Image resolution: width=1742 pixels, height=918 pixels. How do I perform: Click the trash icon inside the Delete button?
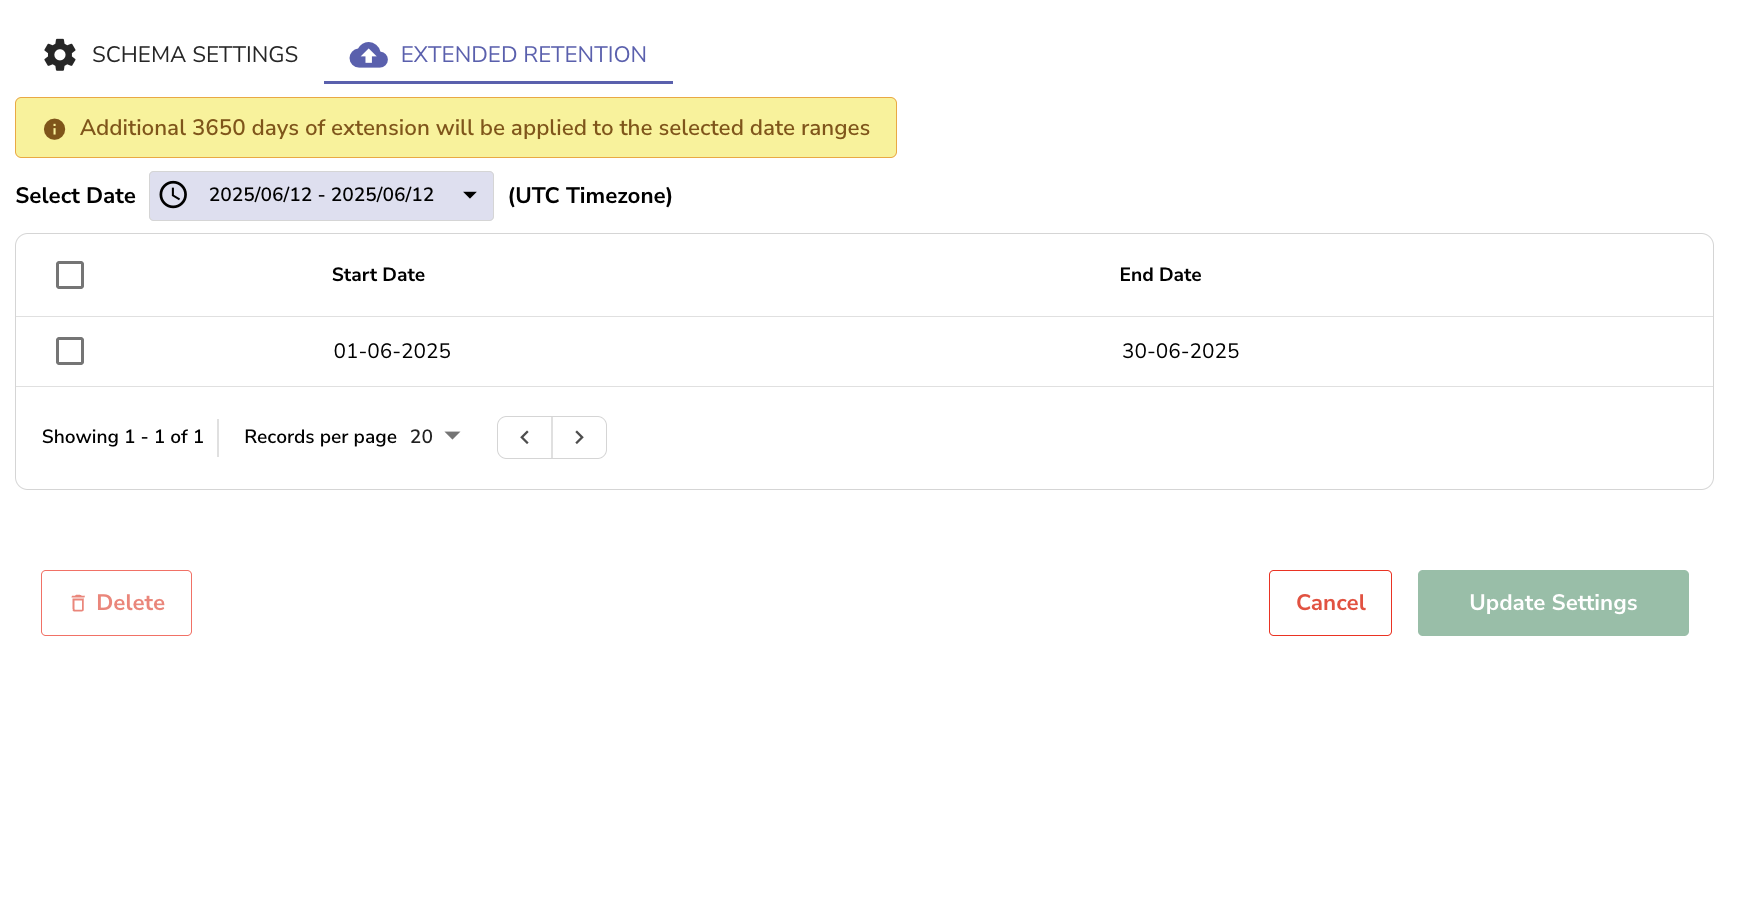point(79,602)
